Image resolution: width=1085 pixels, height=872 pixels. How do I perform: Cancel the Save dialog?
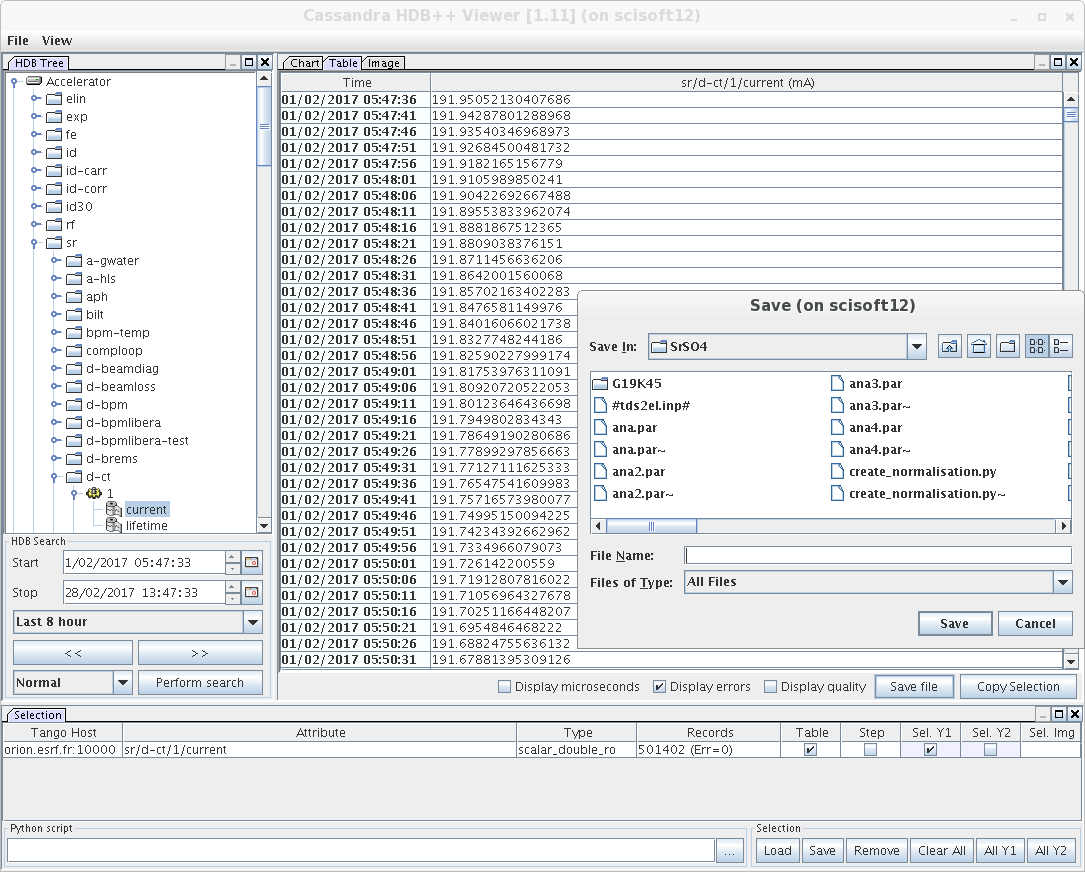(1035, 624)
